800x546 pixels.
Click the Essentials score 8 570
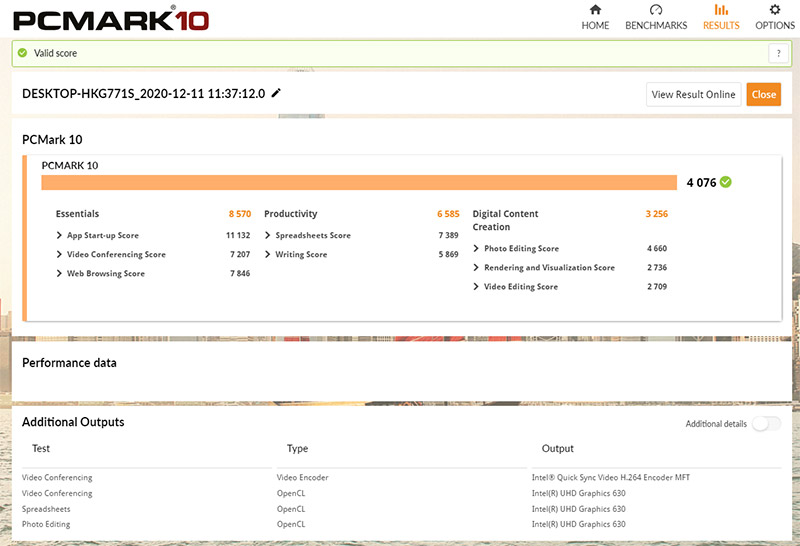coord(240,214)
